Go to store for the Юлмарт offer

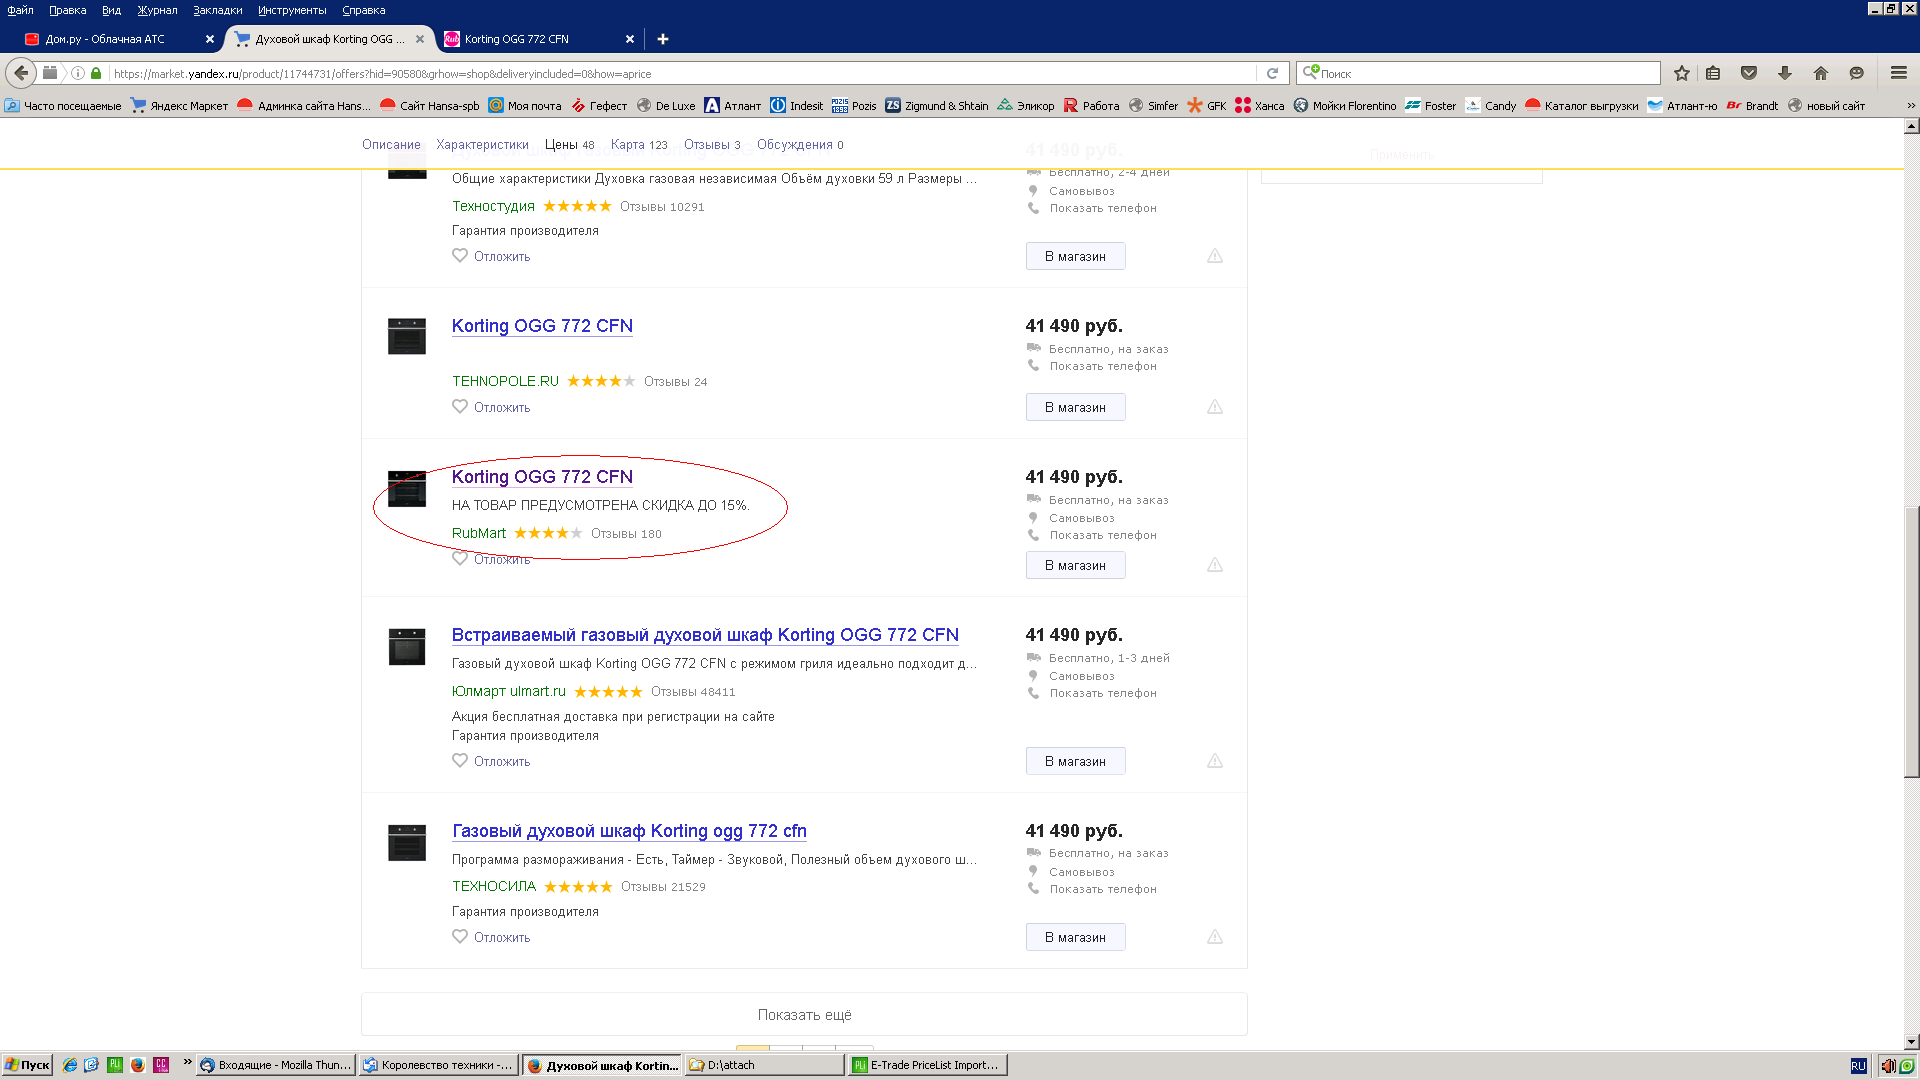(x=1075, y=761)
